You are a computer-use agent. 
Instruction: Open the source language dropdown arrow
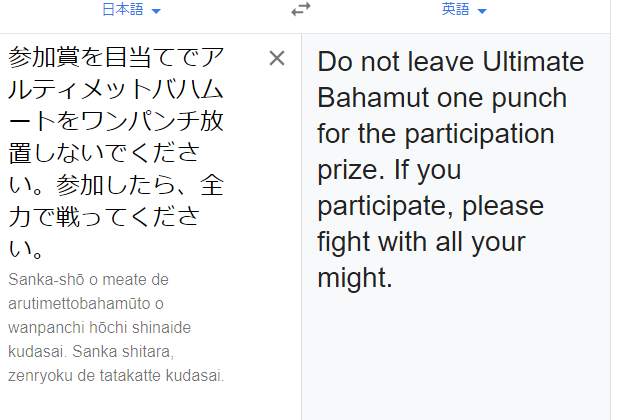pyautogui.click(x=156, y=11)
